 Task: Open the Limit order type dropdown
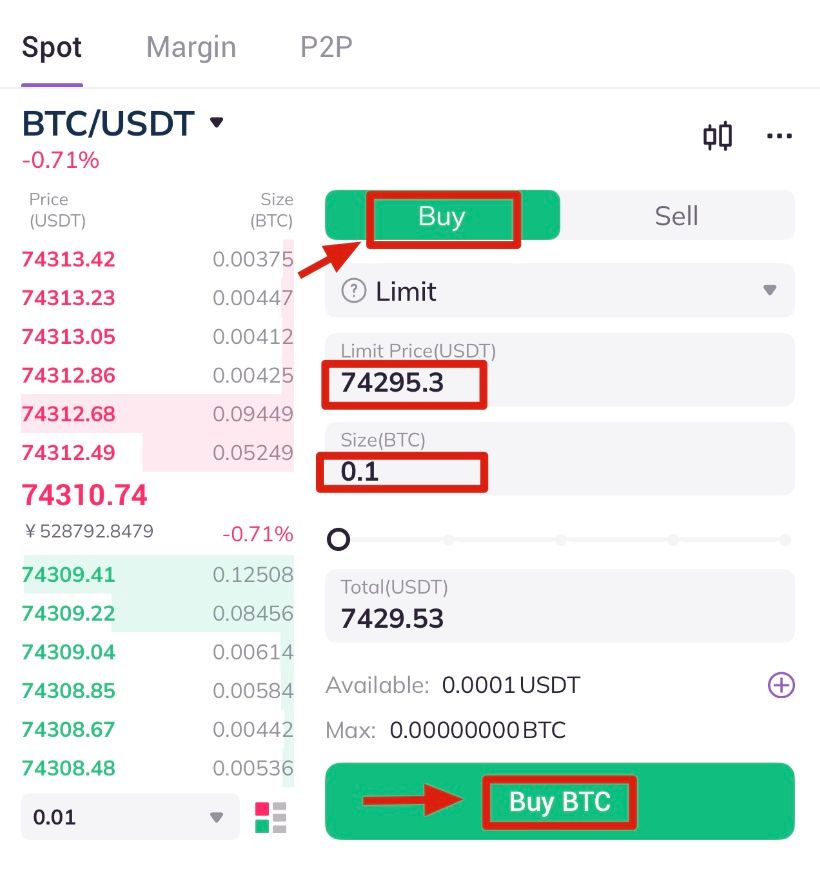[559, 291]
